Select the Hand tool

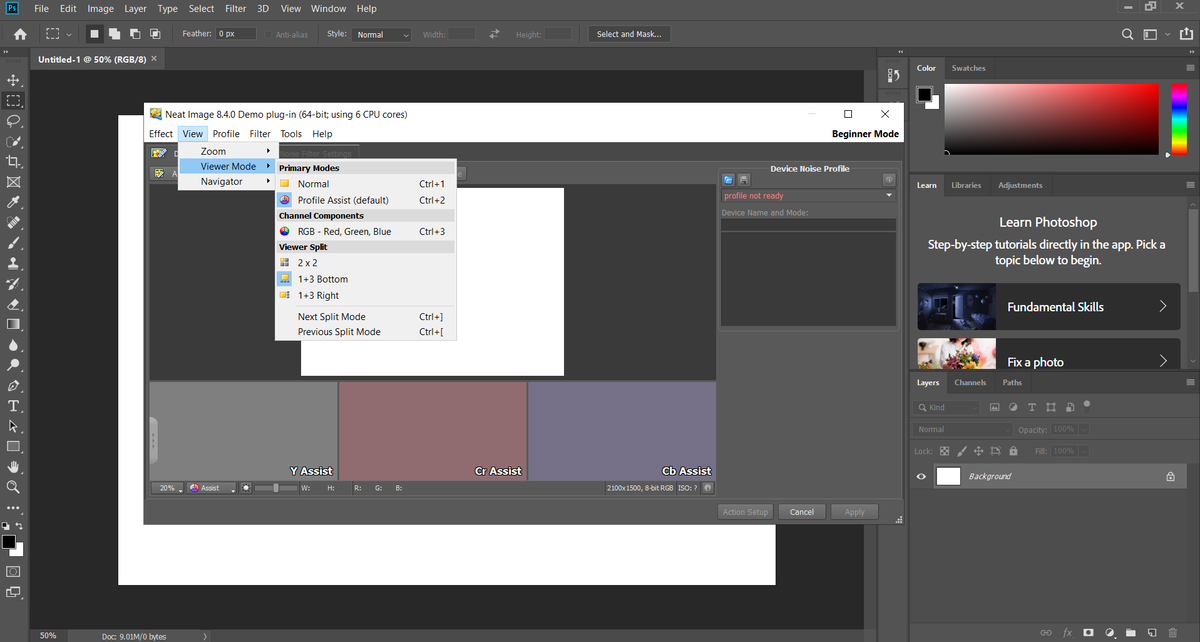pos(14,467)
